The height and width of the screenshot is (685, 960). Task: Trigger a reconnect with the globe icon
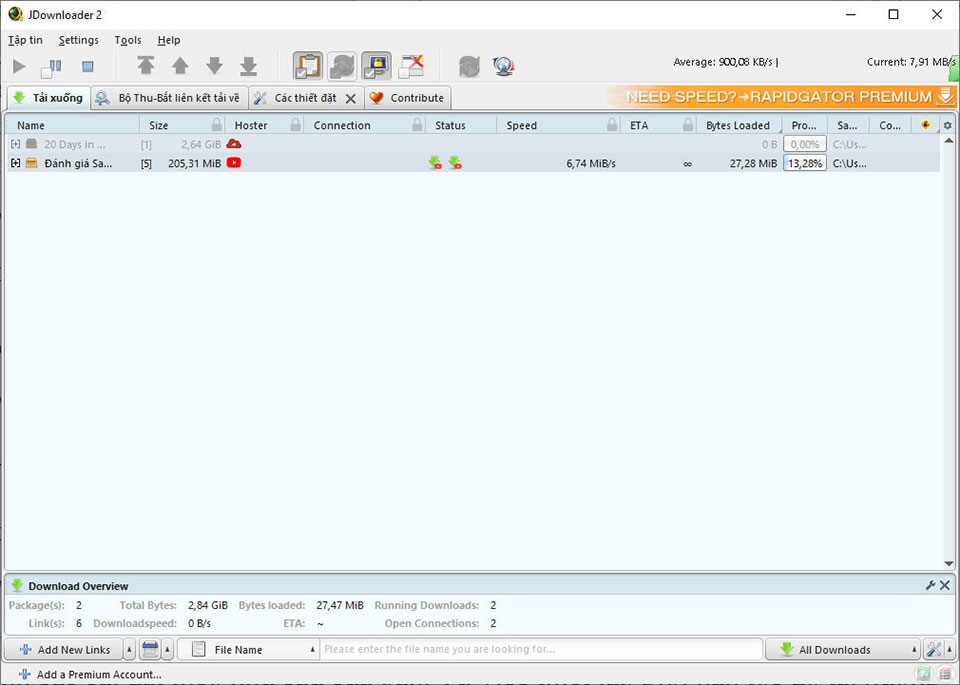tap(504, 66)
